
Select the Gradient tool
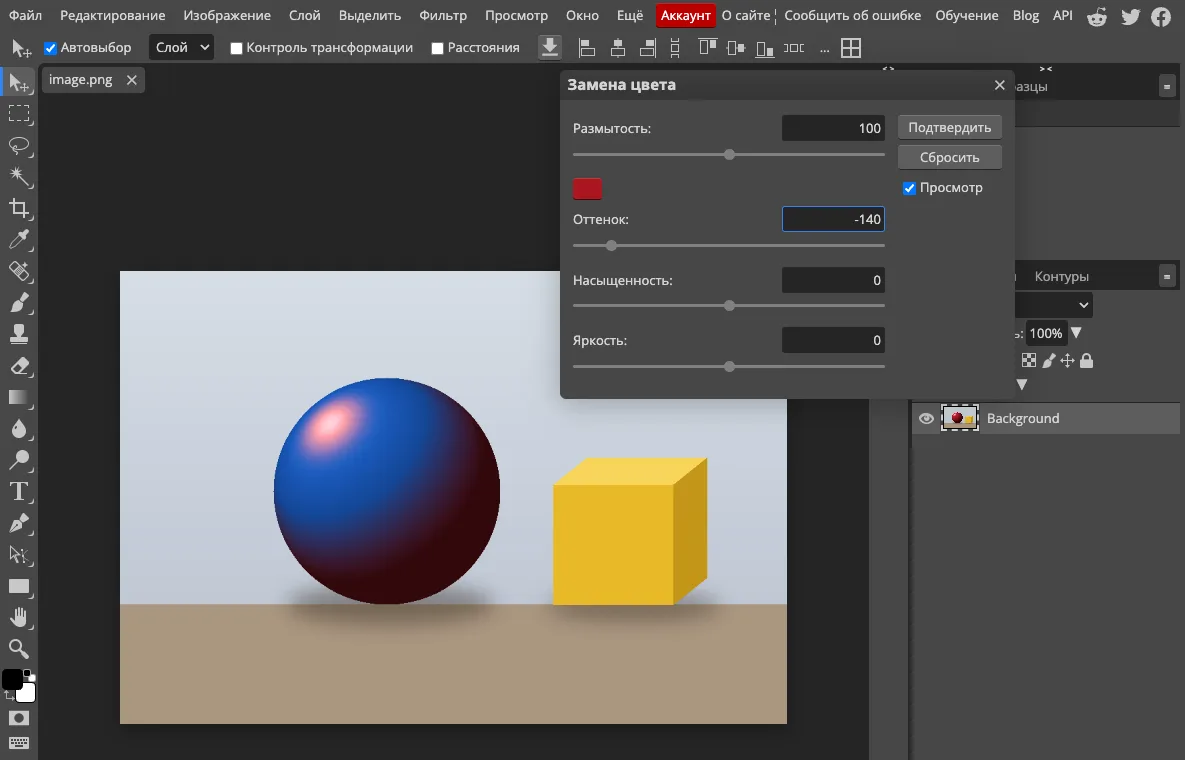[x=19, y=397]
